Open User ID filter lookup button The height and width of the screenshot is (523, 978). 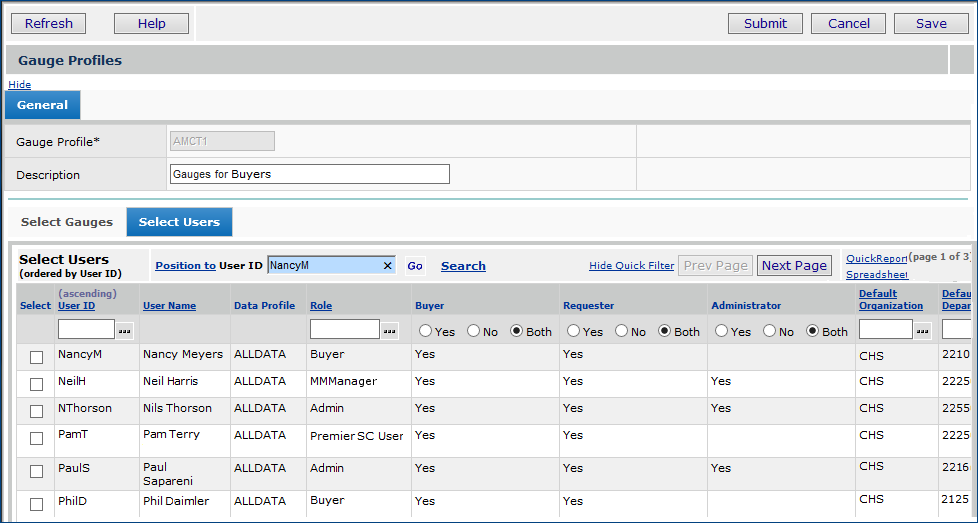coord(125,331)
